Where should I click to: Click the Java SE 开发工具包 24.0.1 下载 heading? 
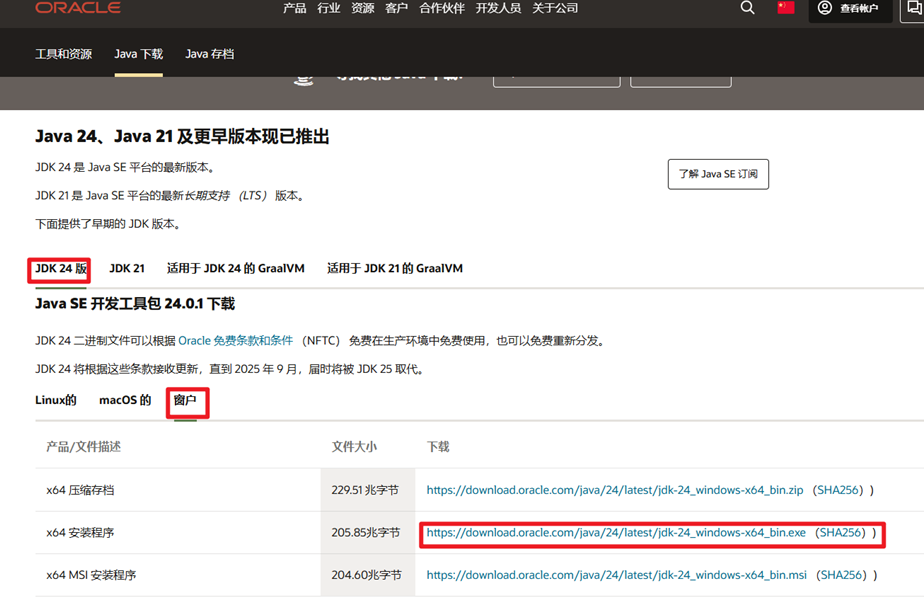[135, 304]
